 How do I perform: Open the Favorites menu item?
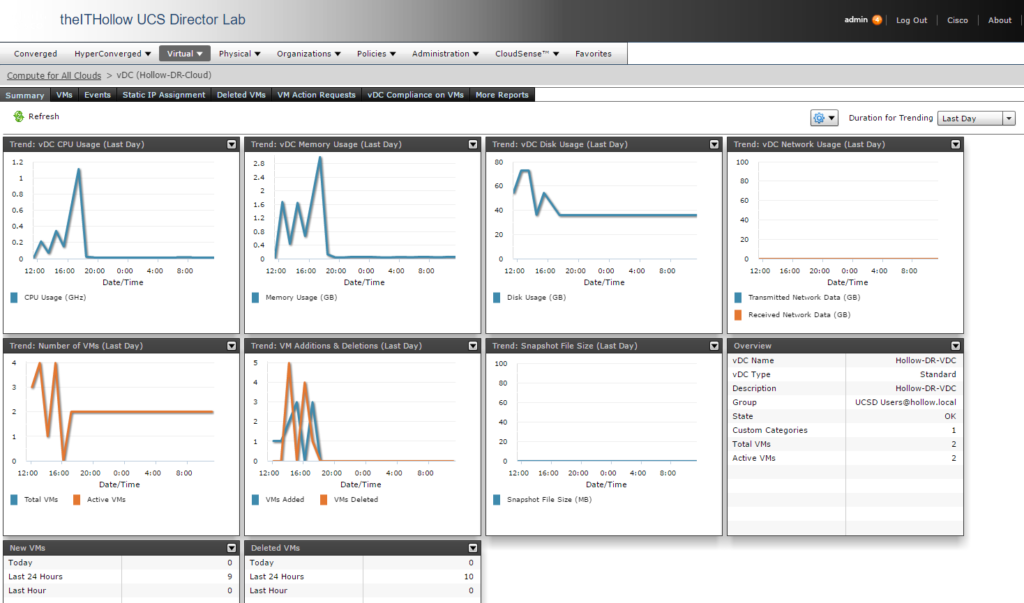point(593,54)
